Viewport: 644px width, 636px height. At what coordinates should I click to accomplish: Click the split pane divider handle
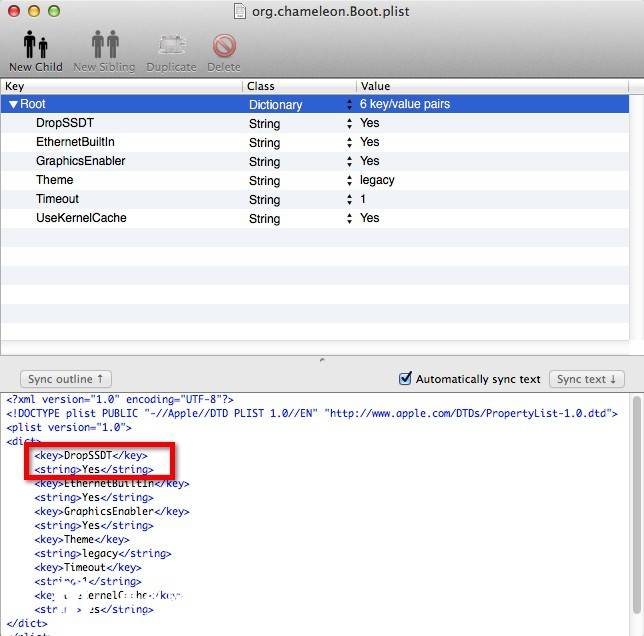pos(321,360)
